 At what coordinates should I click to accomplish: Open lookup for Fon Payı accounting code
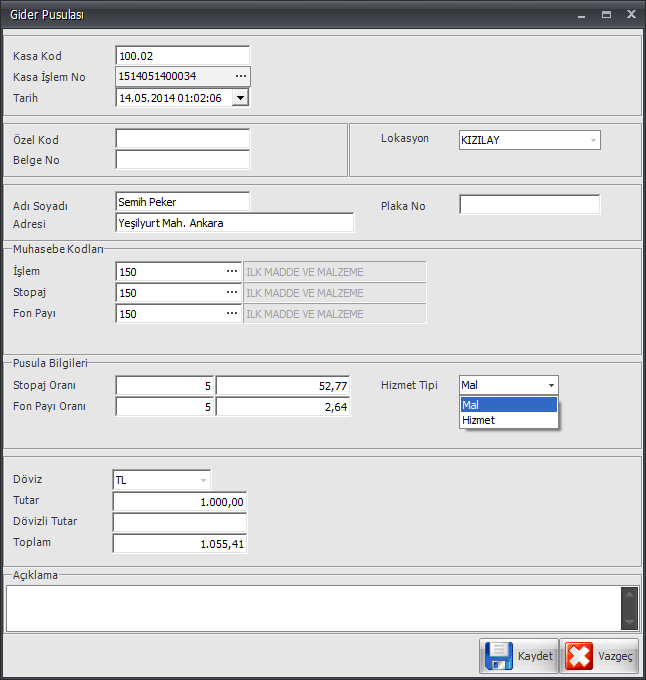(232, 314)
